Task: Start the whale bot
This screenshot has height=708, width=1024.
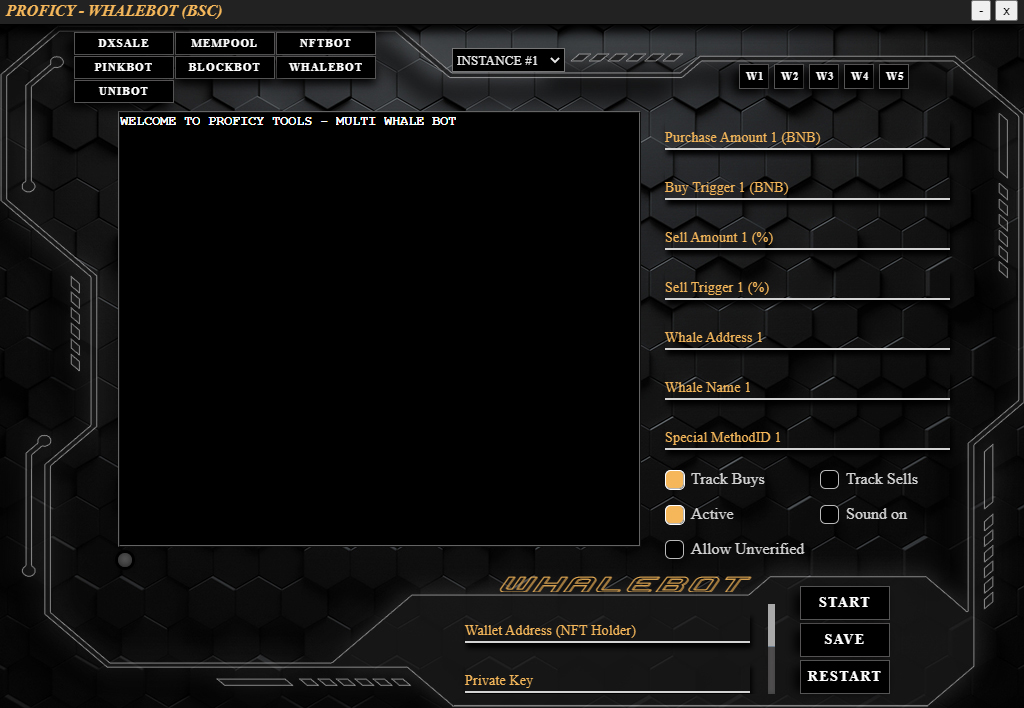Action: point(844,603)
